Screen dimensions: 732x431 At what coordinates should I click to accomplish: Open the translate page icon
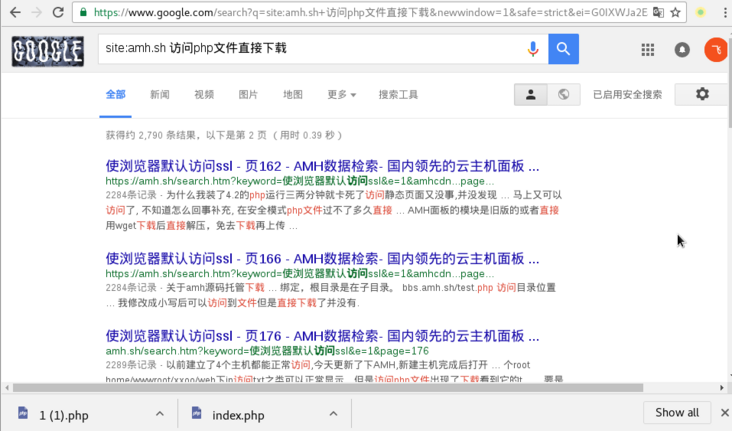click(658, 13)
